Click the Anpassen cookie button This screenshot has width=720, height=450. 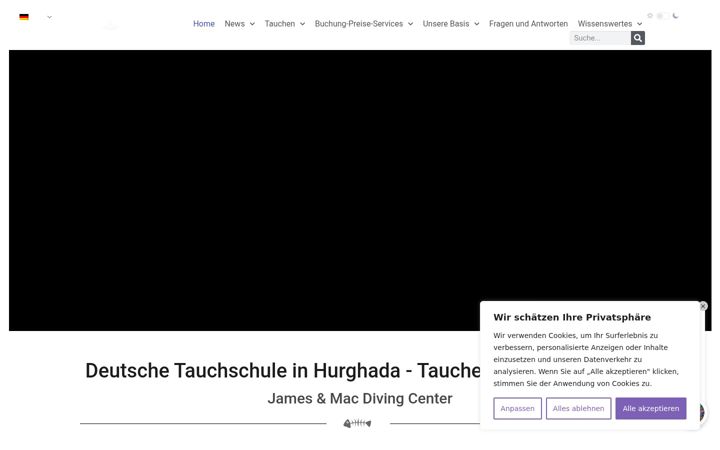tap(518, 408)
